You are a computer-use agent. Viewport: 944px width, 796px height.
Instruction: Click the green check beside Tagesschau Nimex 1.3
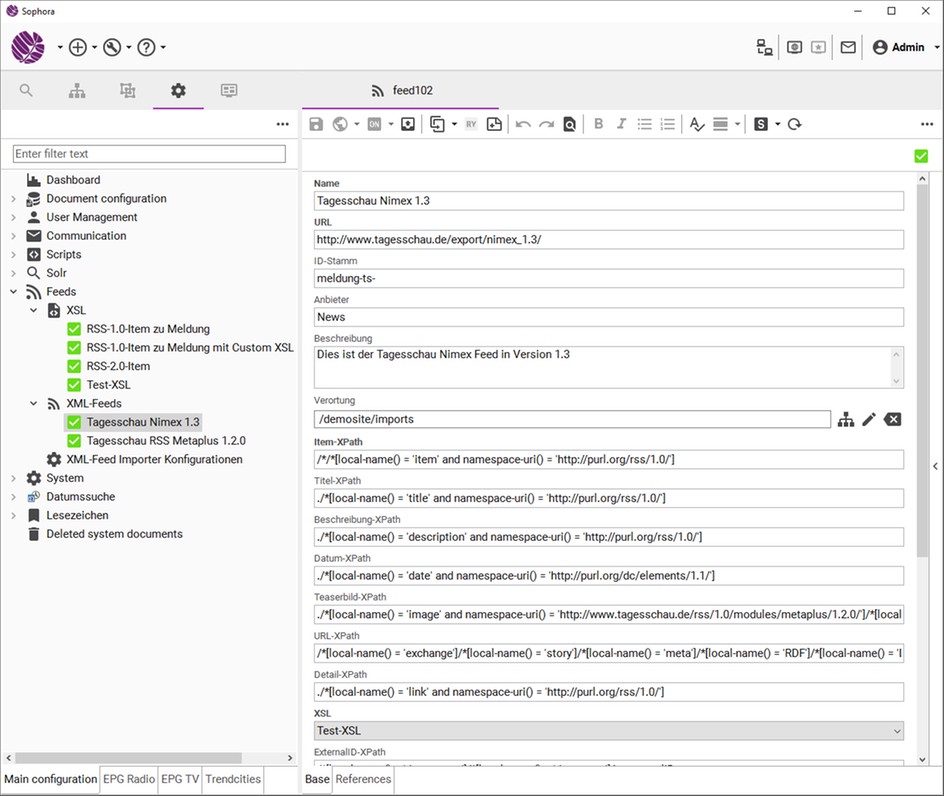tap(74, 422)
